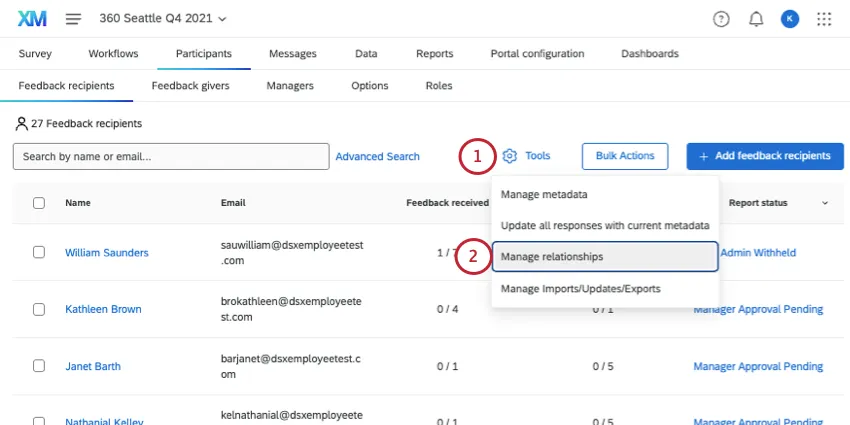Open the Options sub-tab
The image size is (850, 425).
pyautogui.click(x=370, y=86)
